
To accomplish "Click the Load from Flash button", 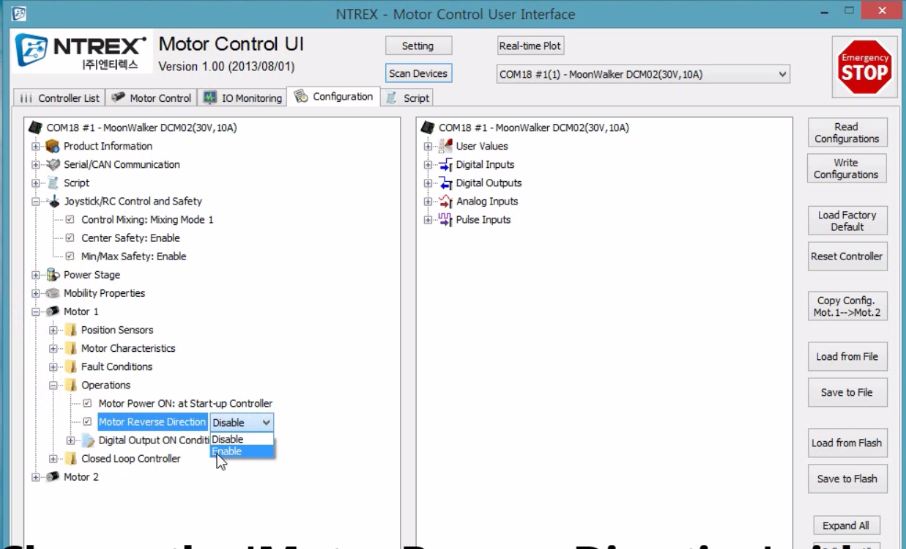I will coord(847,443).
